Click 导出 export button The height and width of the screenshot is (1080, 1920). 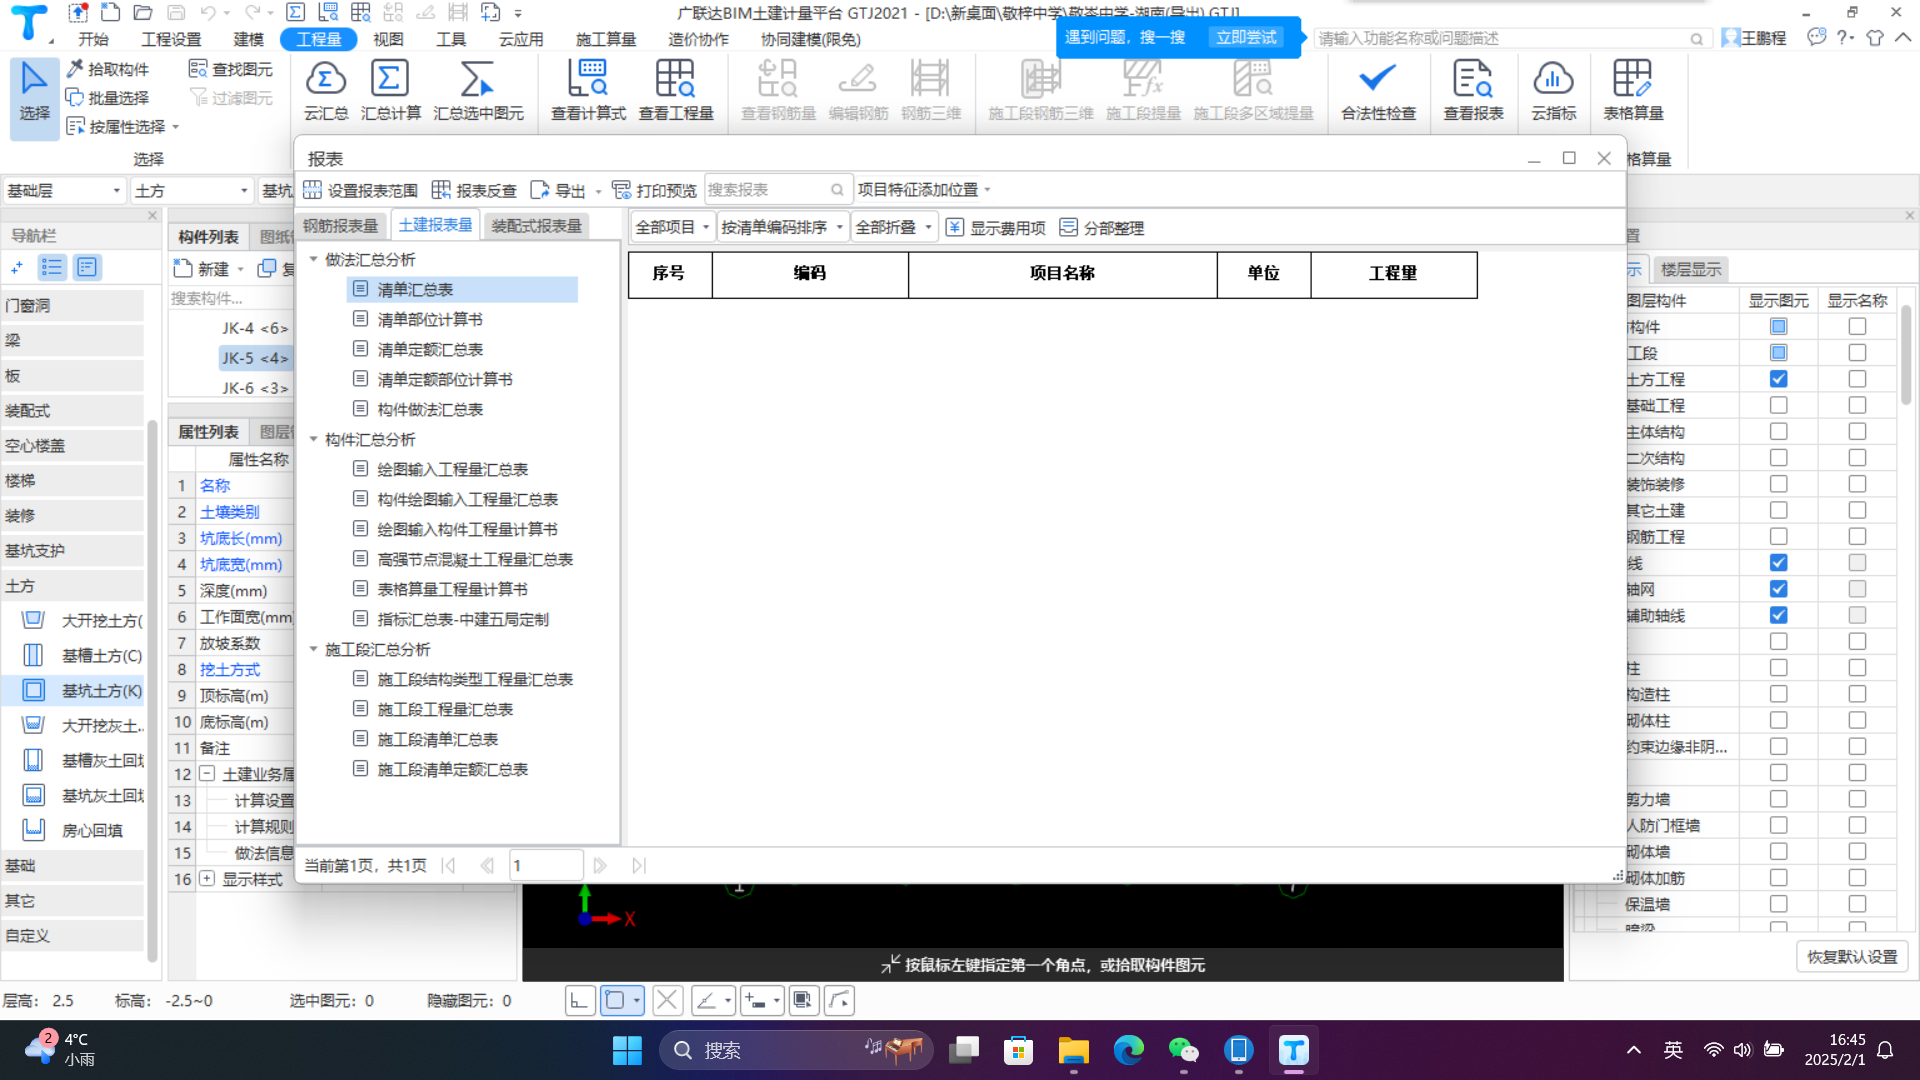[x=560, y=190]
